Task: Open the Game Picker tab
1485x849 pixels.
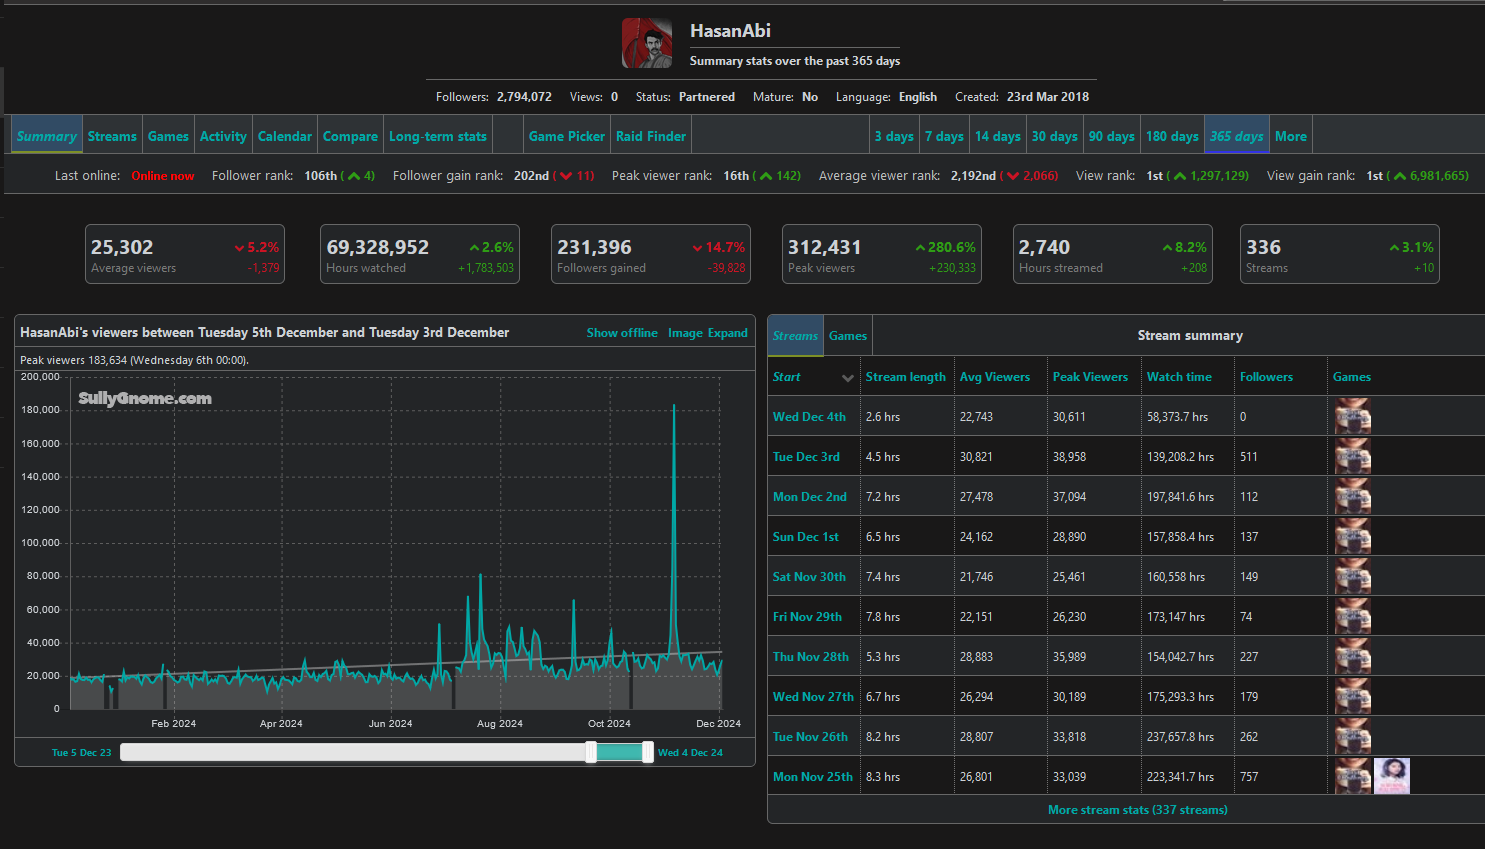Action: [567, 136]
